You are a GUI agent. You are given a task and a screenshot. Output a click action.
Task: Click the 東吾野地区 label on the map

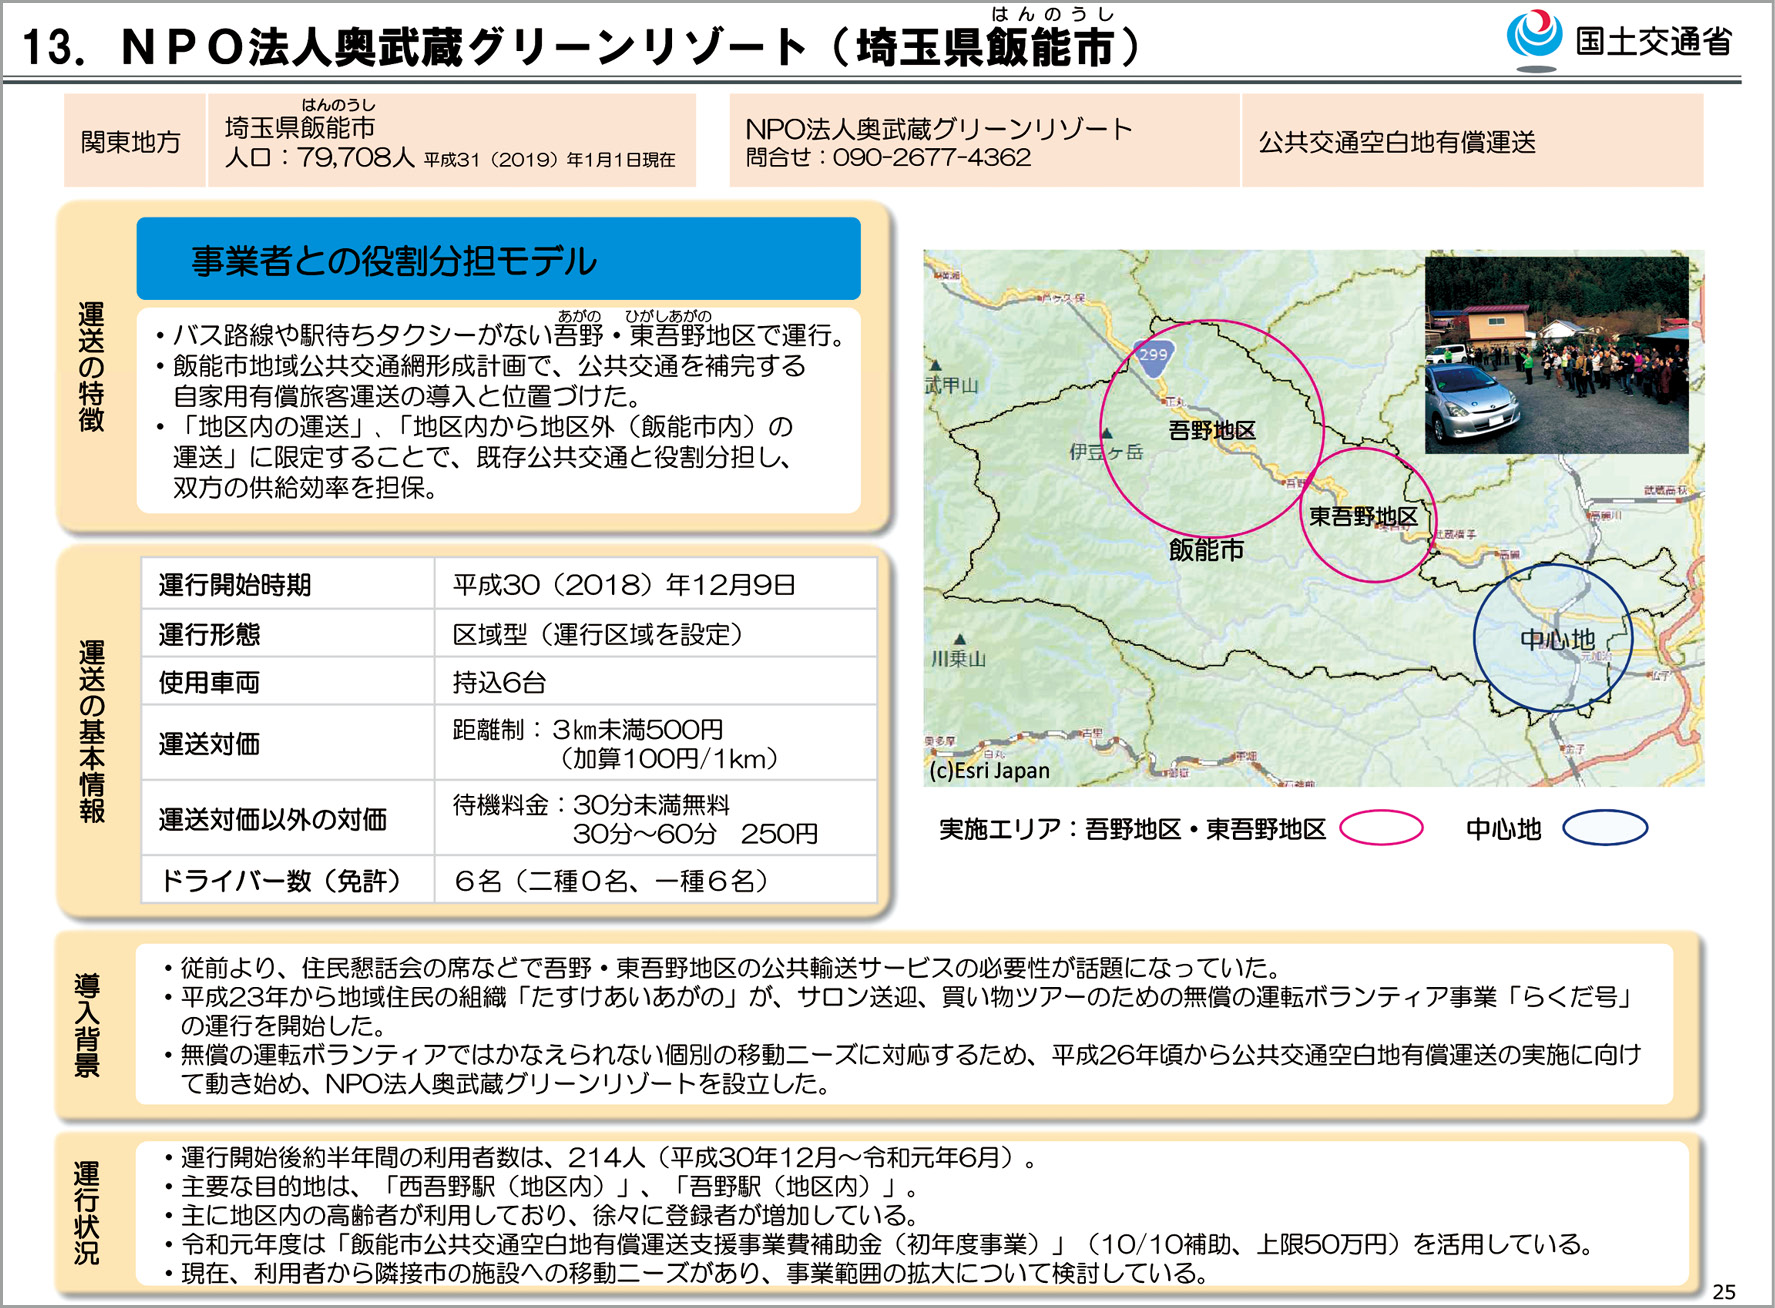pyautogui.click(x=1363, y=516)
